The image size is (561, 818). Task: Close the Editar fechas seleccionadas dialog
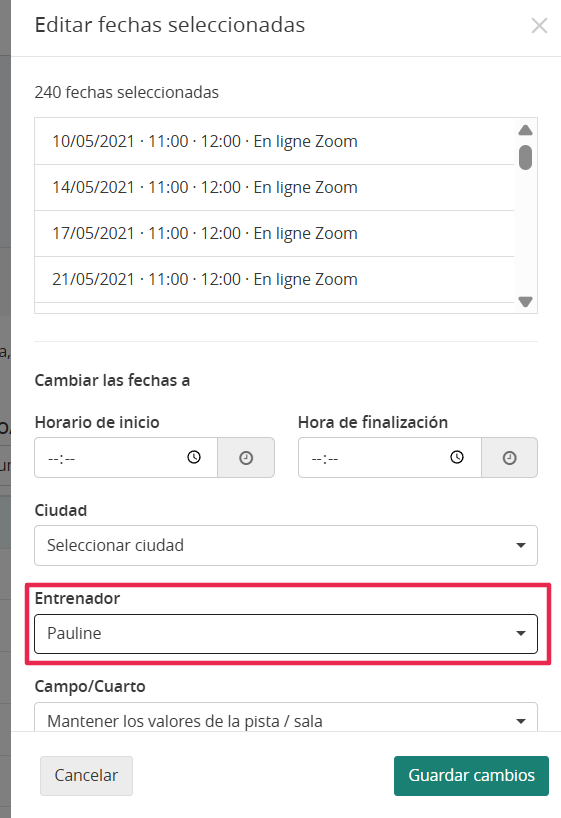539,25
